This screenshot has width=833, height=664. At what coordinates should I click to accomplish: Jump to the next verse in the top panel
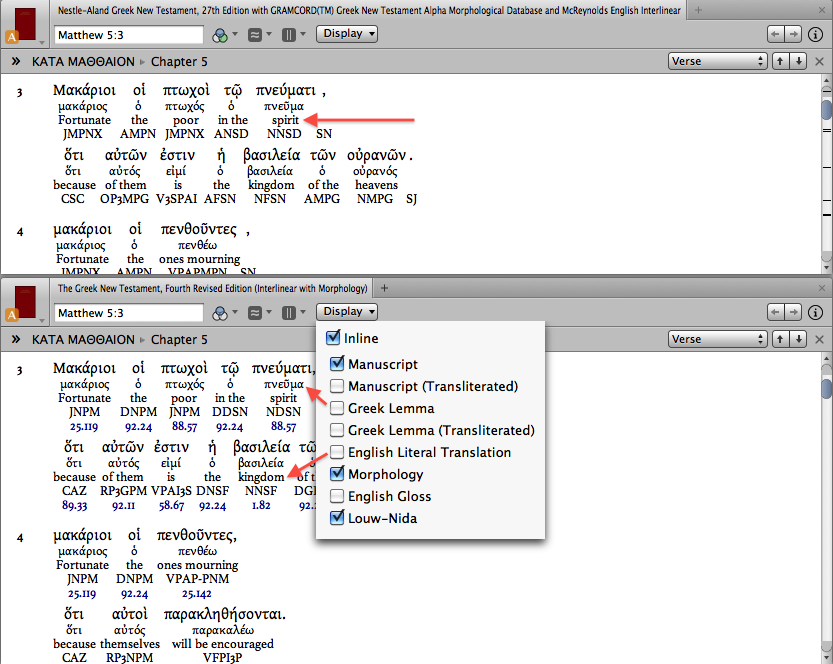click(798, 61)
